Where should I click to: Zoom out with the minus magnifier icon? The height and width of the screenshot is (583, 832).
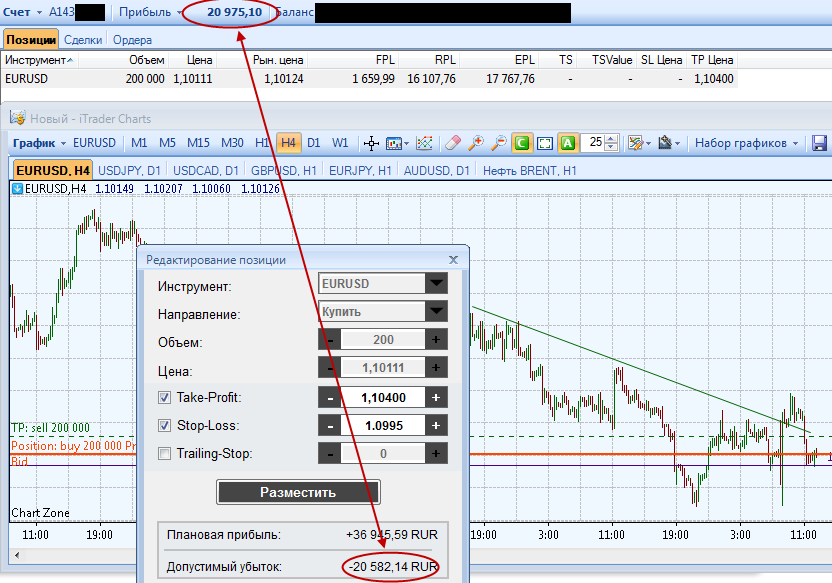(x=498, y=143)
